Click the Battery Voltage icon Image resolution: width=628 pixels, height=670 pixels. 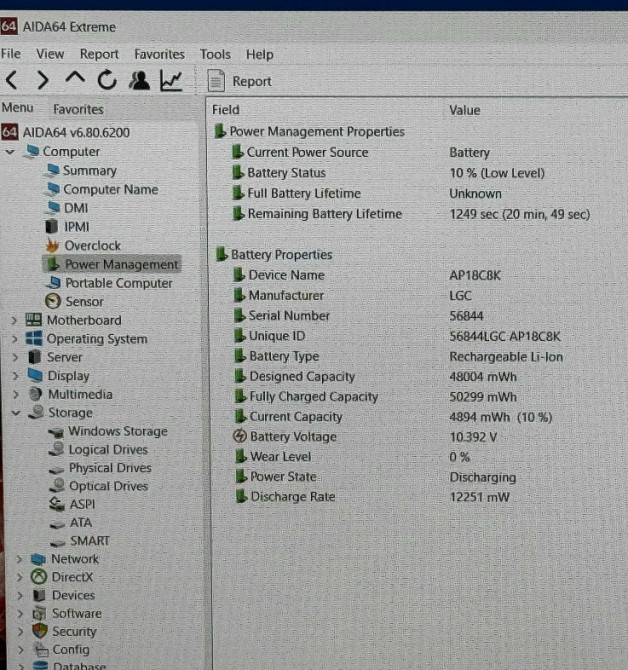click(x=240, y=436)
